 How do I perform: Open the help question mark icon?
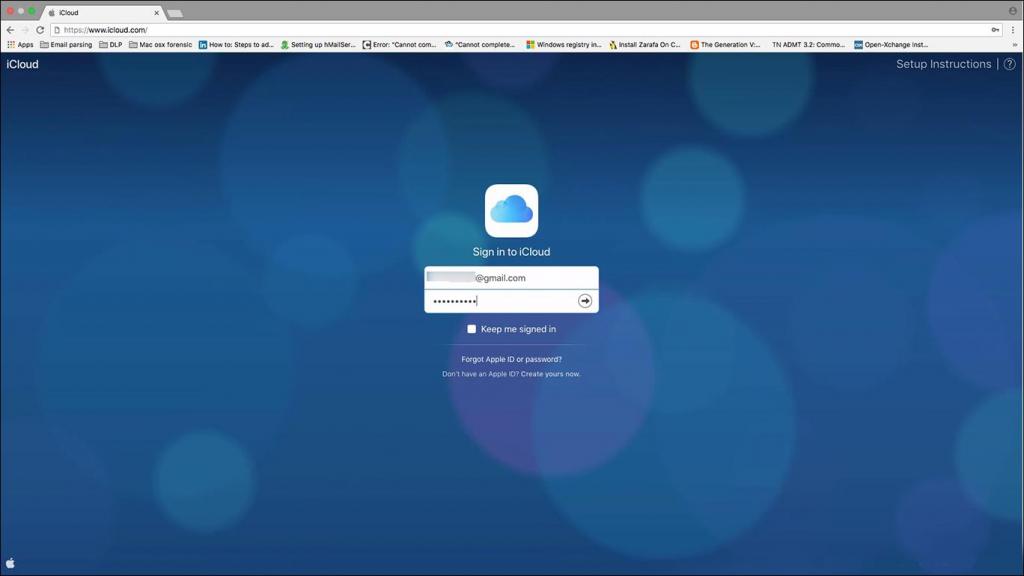(1009, 64)
